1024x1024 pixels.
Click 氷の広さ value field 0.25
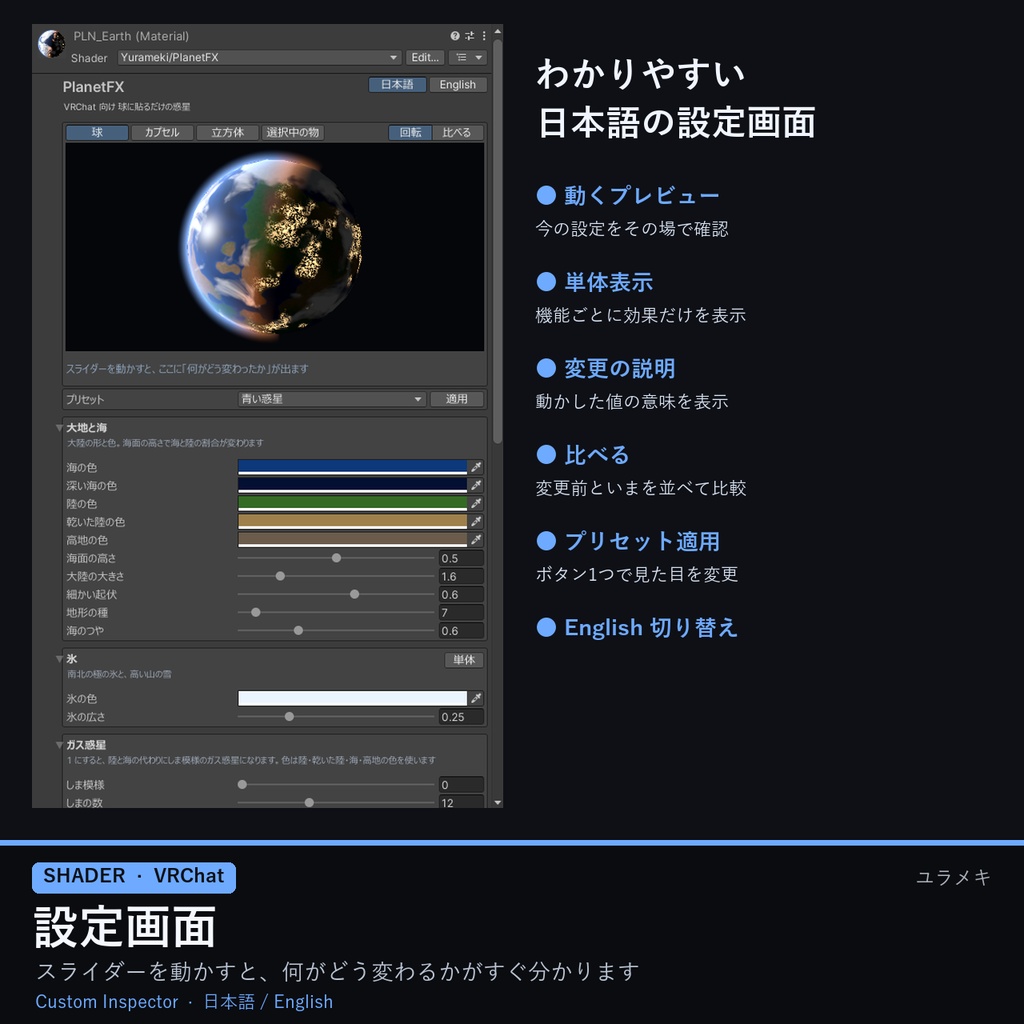point(461,716)
